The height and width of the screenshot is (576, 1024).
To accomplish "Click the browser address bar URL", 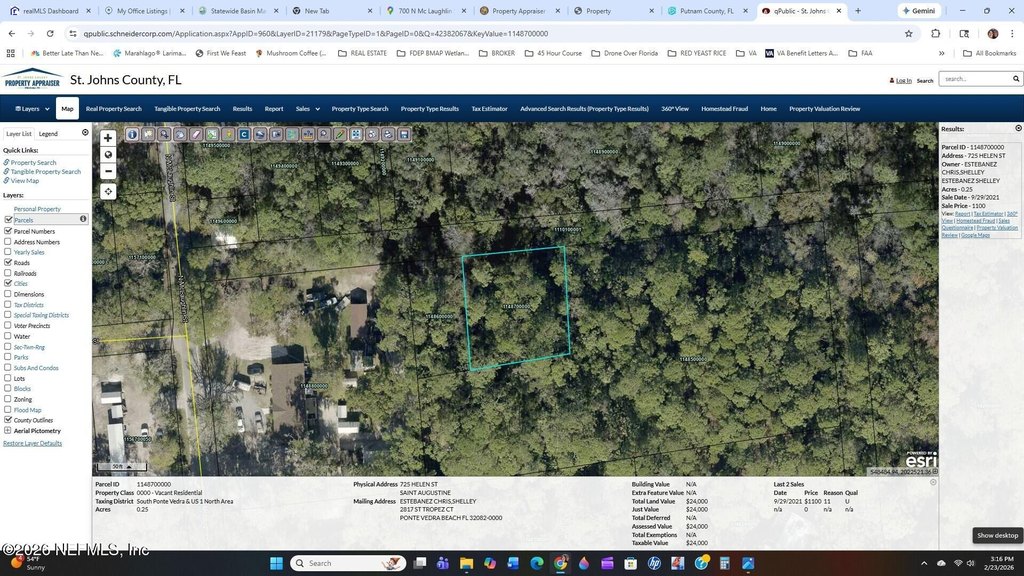I will tap(316, 34).
